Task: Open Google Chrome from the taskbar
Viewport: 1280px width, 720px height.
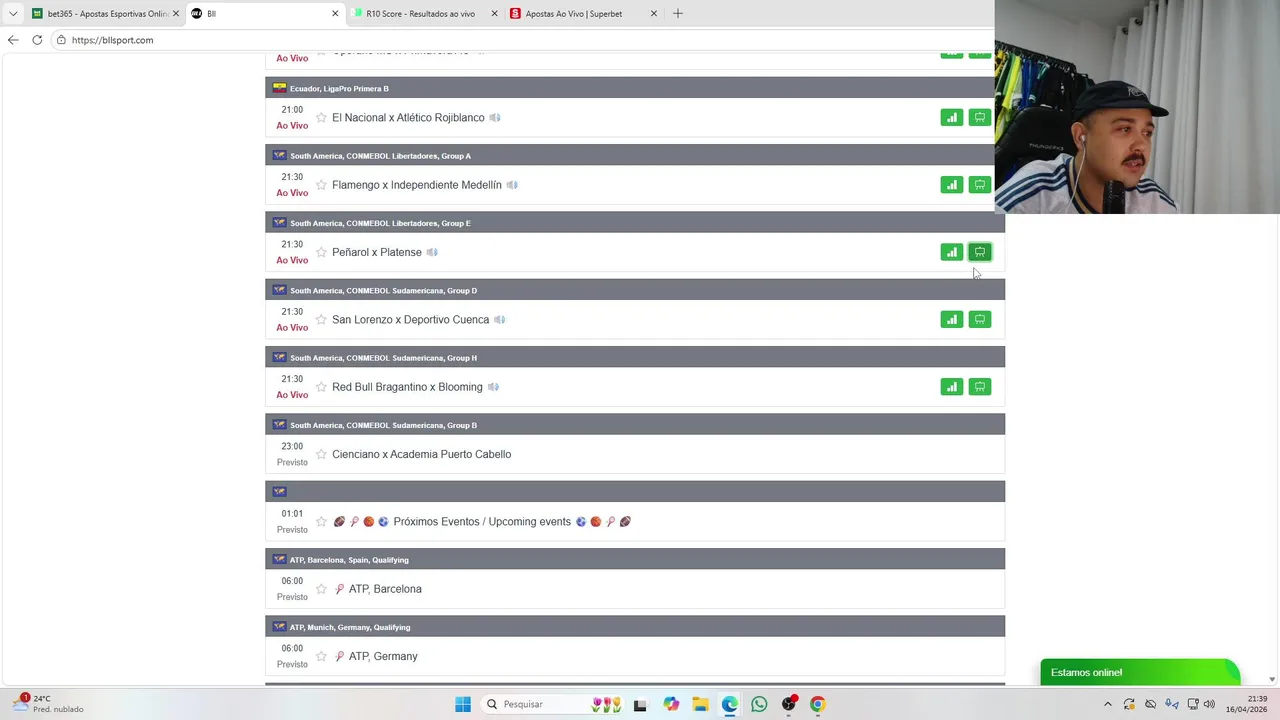Action: [817, 704]
